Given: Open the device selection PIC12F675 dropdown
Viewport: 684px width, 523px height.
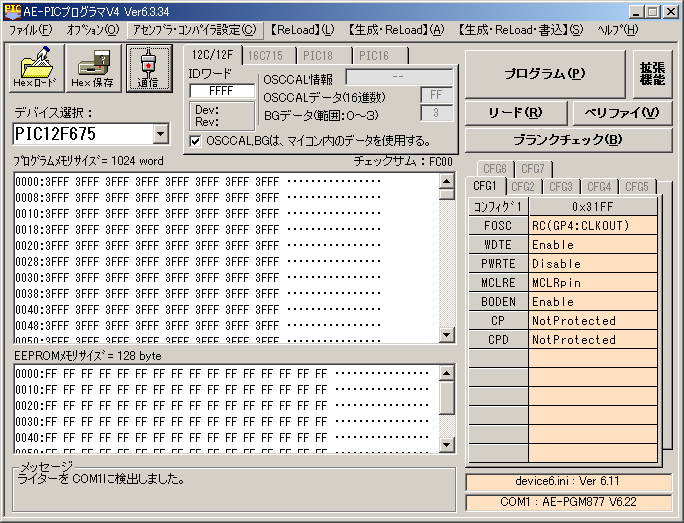Looking at the screenshot, I should (x=161, y=134).
